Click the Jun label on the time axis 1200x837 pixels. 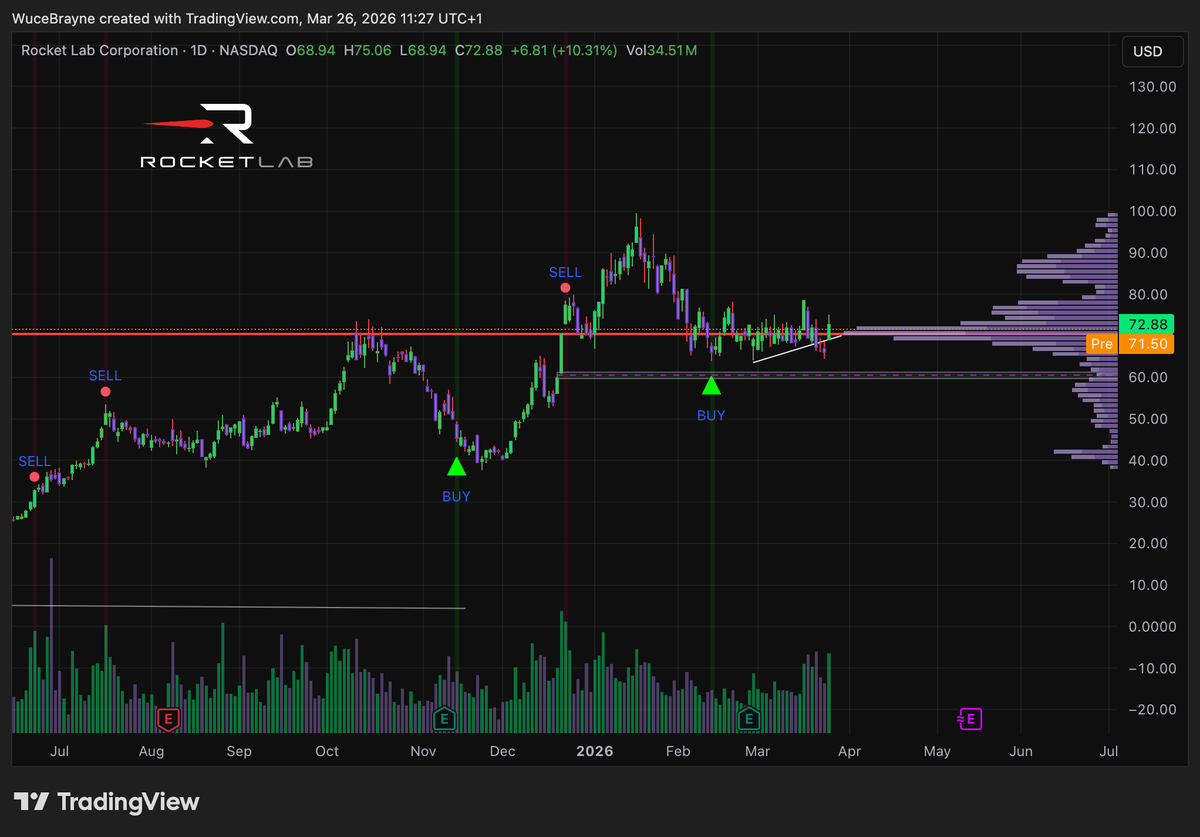click(1022, 751)
